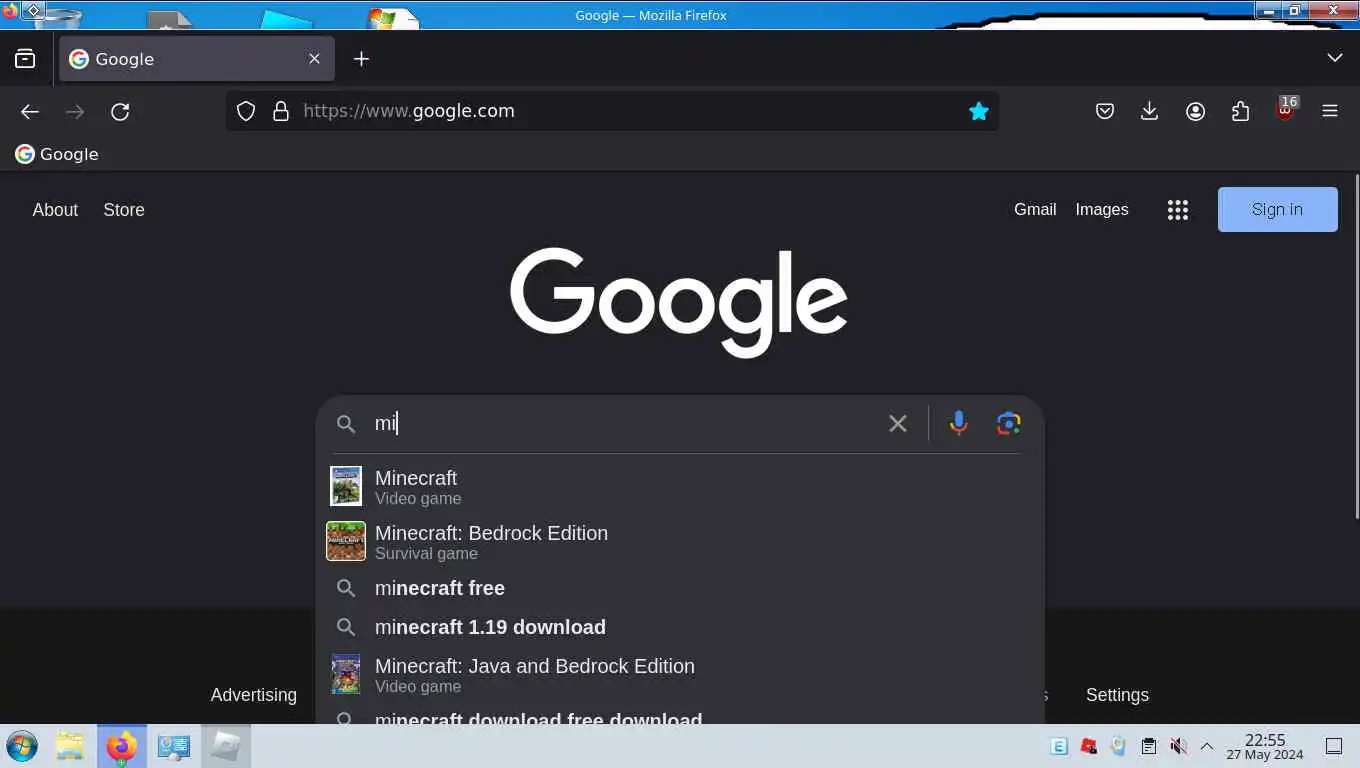Screen dimensions: 1360x768
Task: Open the Settings footer link
Action: pyautogui.click(x=1117, y=695)
